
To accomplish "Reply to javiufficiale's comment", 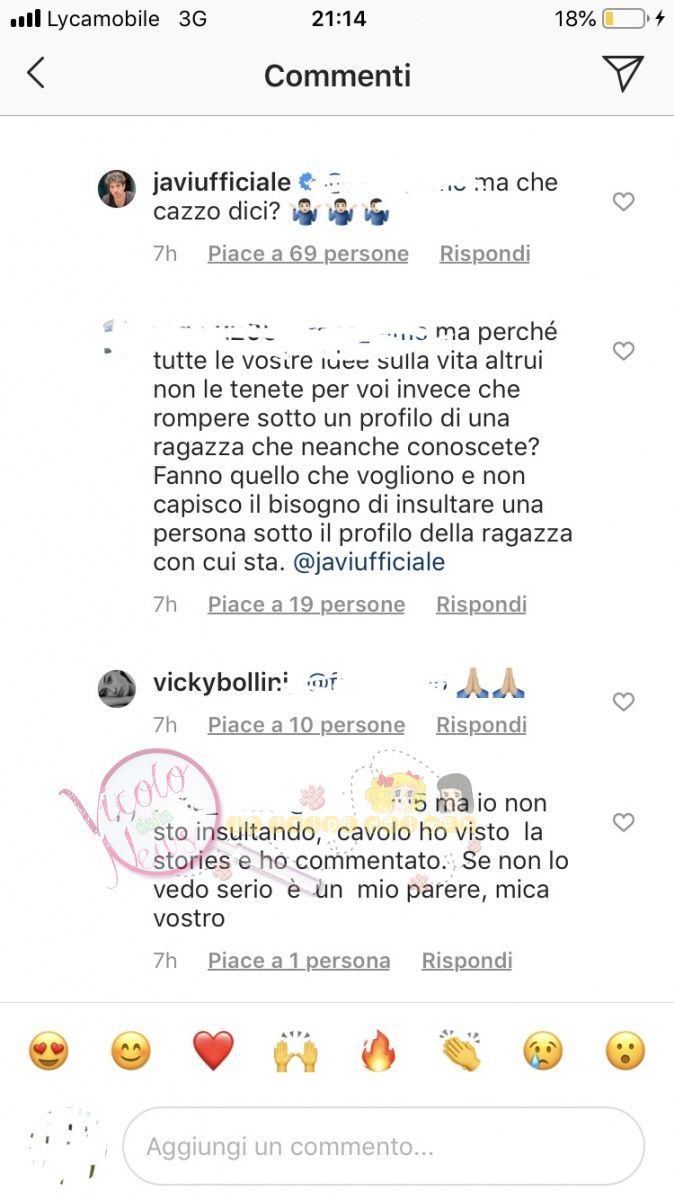I will pyautogui.click(x=485, y=254).
